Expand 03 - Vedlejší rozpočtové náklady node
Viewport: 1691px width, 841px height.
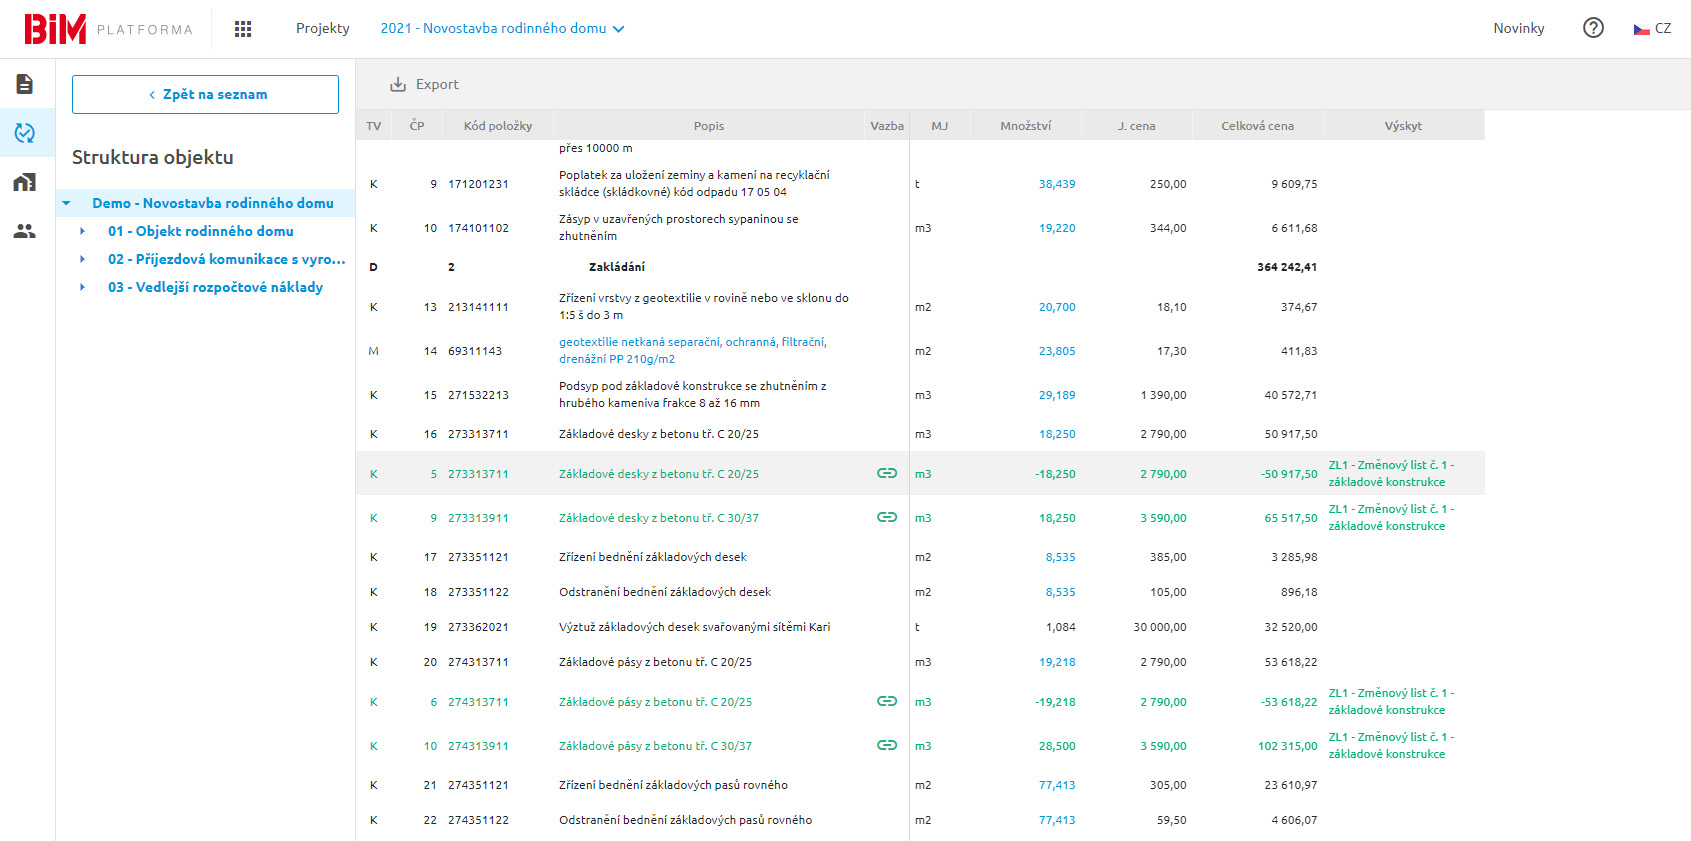[82, 287]
